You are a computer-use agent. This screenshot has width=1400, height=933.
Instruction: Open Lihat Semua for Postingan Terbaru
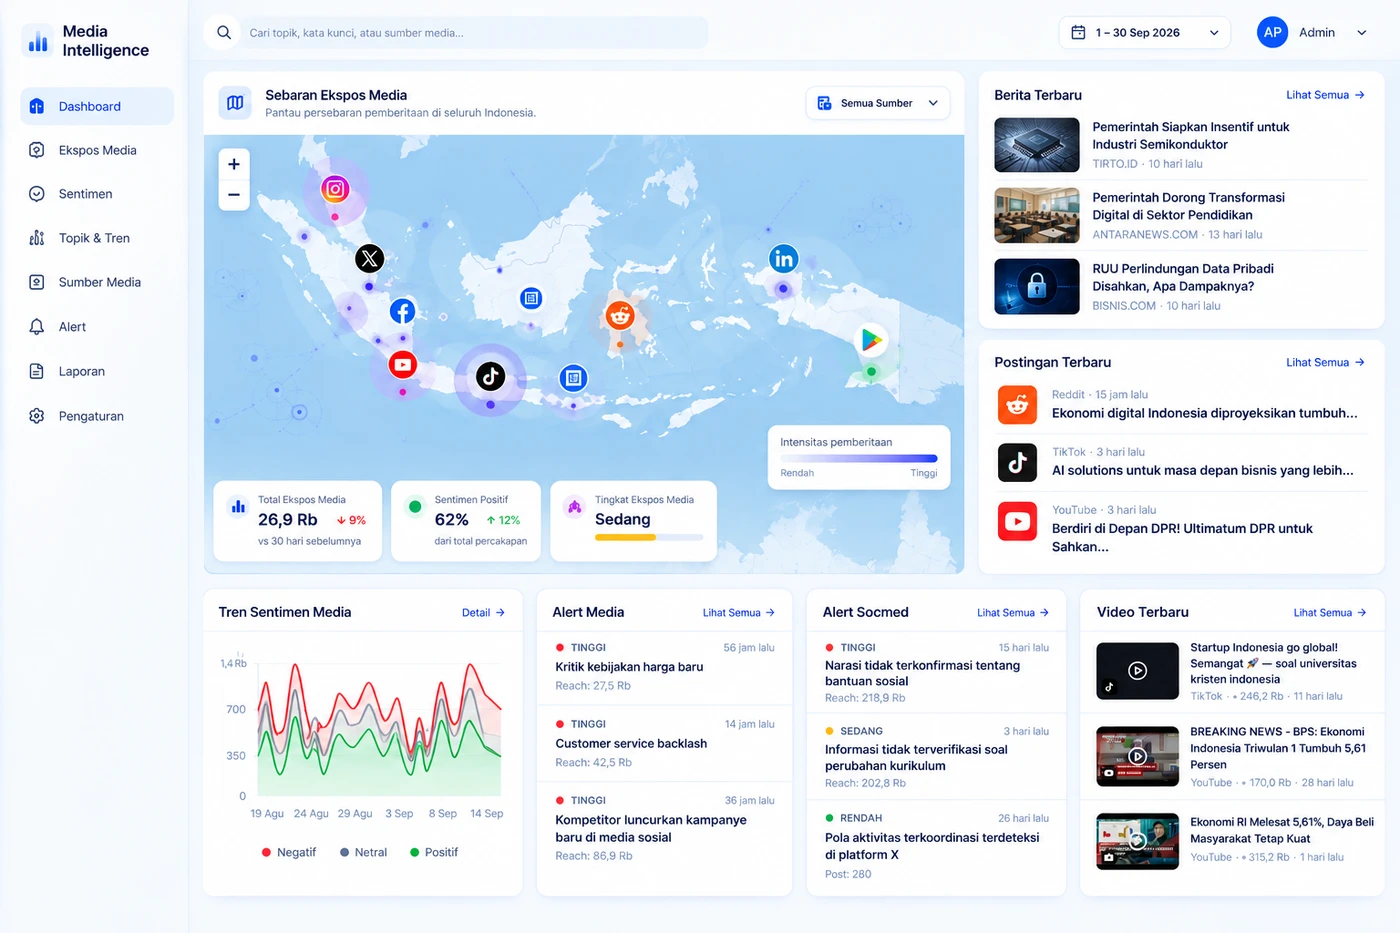pyautogui.click(x=1325, y=362)
